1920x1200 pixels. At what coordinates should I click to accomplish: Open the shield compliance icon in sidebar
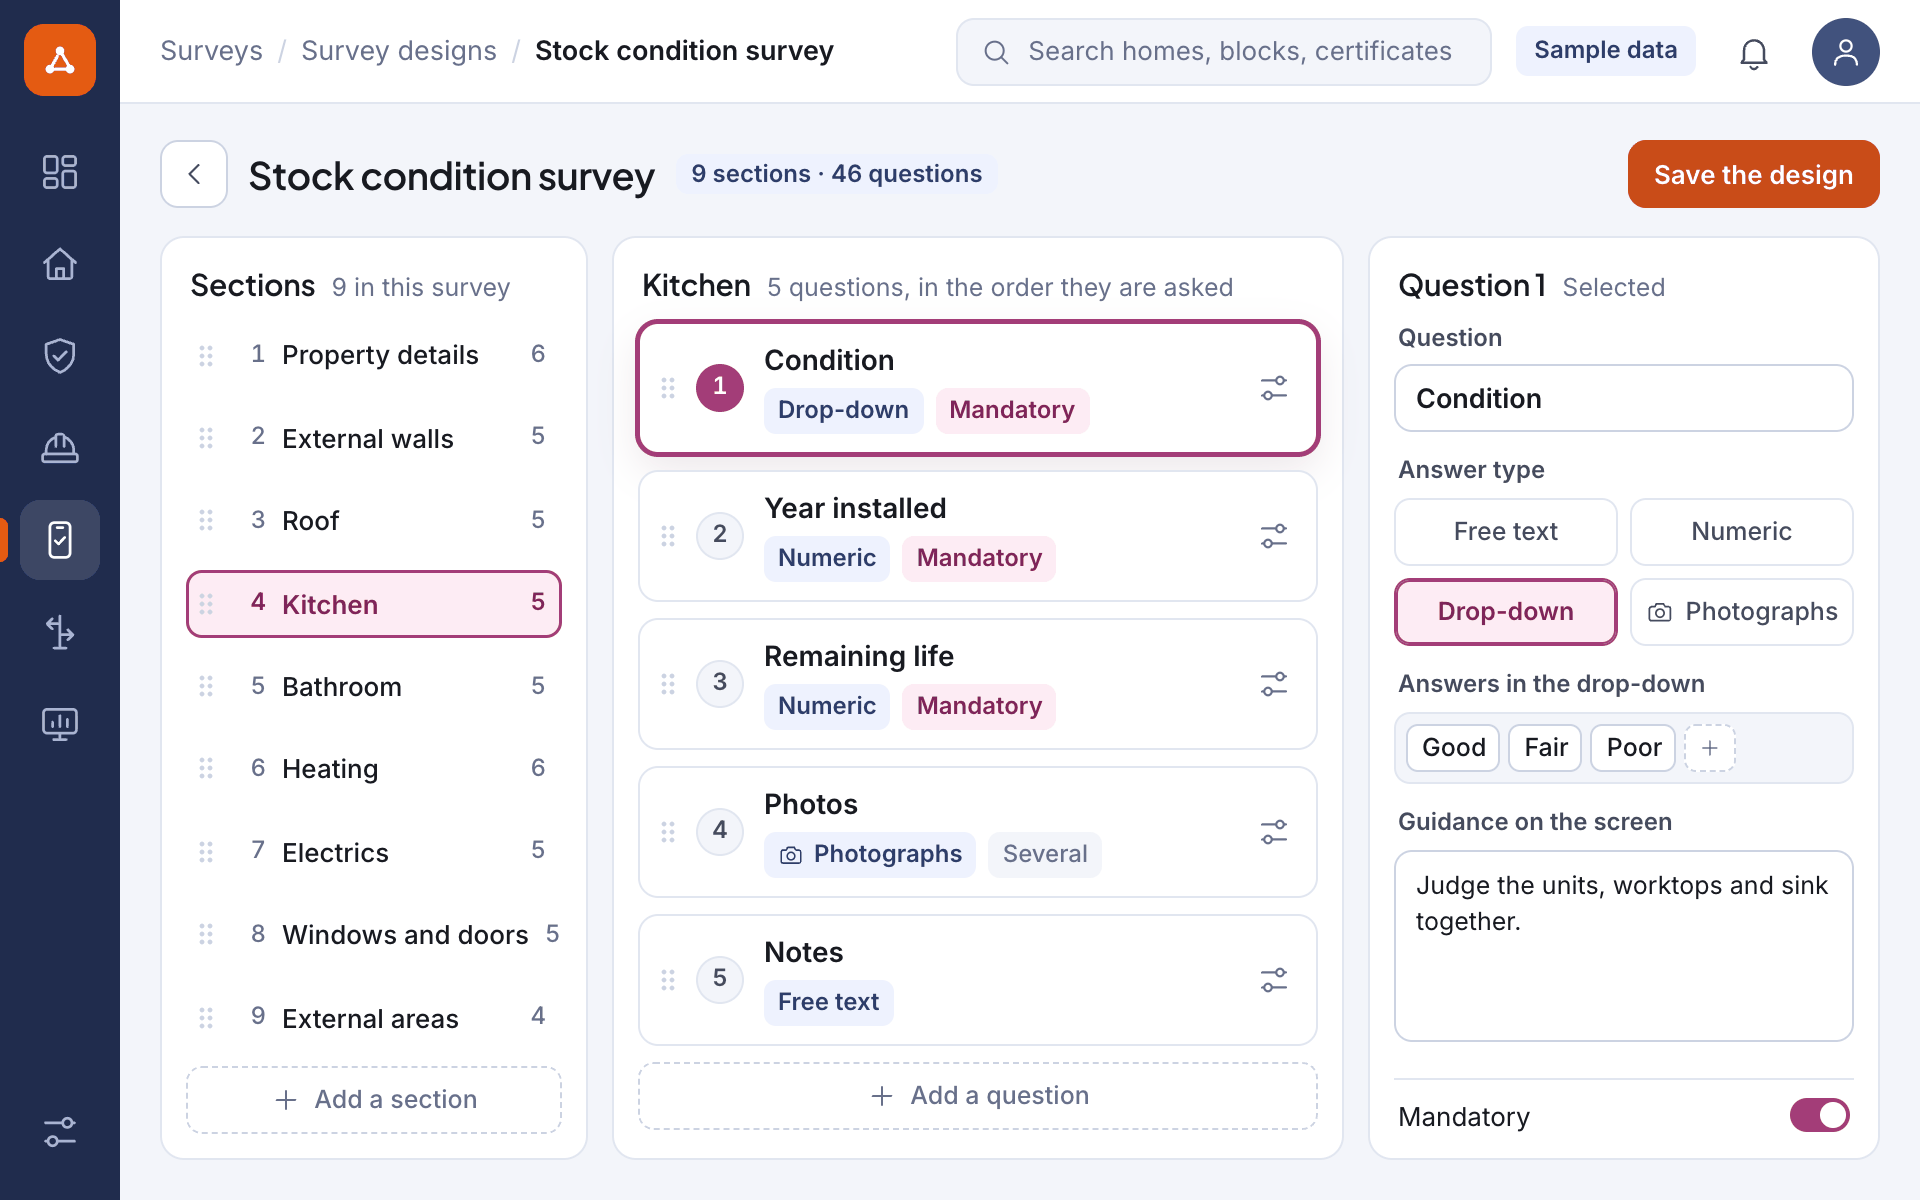point(60,356)
